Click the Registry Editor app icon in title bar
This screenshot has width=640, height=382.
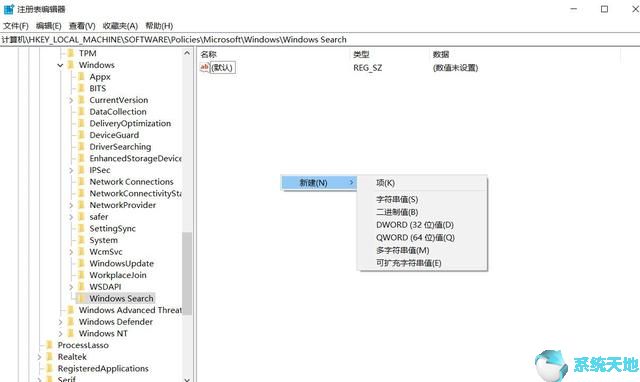tap(9, 9)
